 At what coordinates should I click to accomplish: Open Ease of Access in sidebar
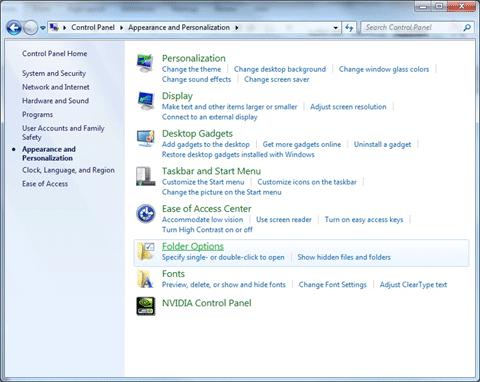[45, 184]
